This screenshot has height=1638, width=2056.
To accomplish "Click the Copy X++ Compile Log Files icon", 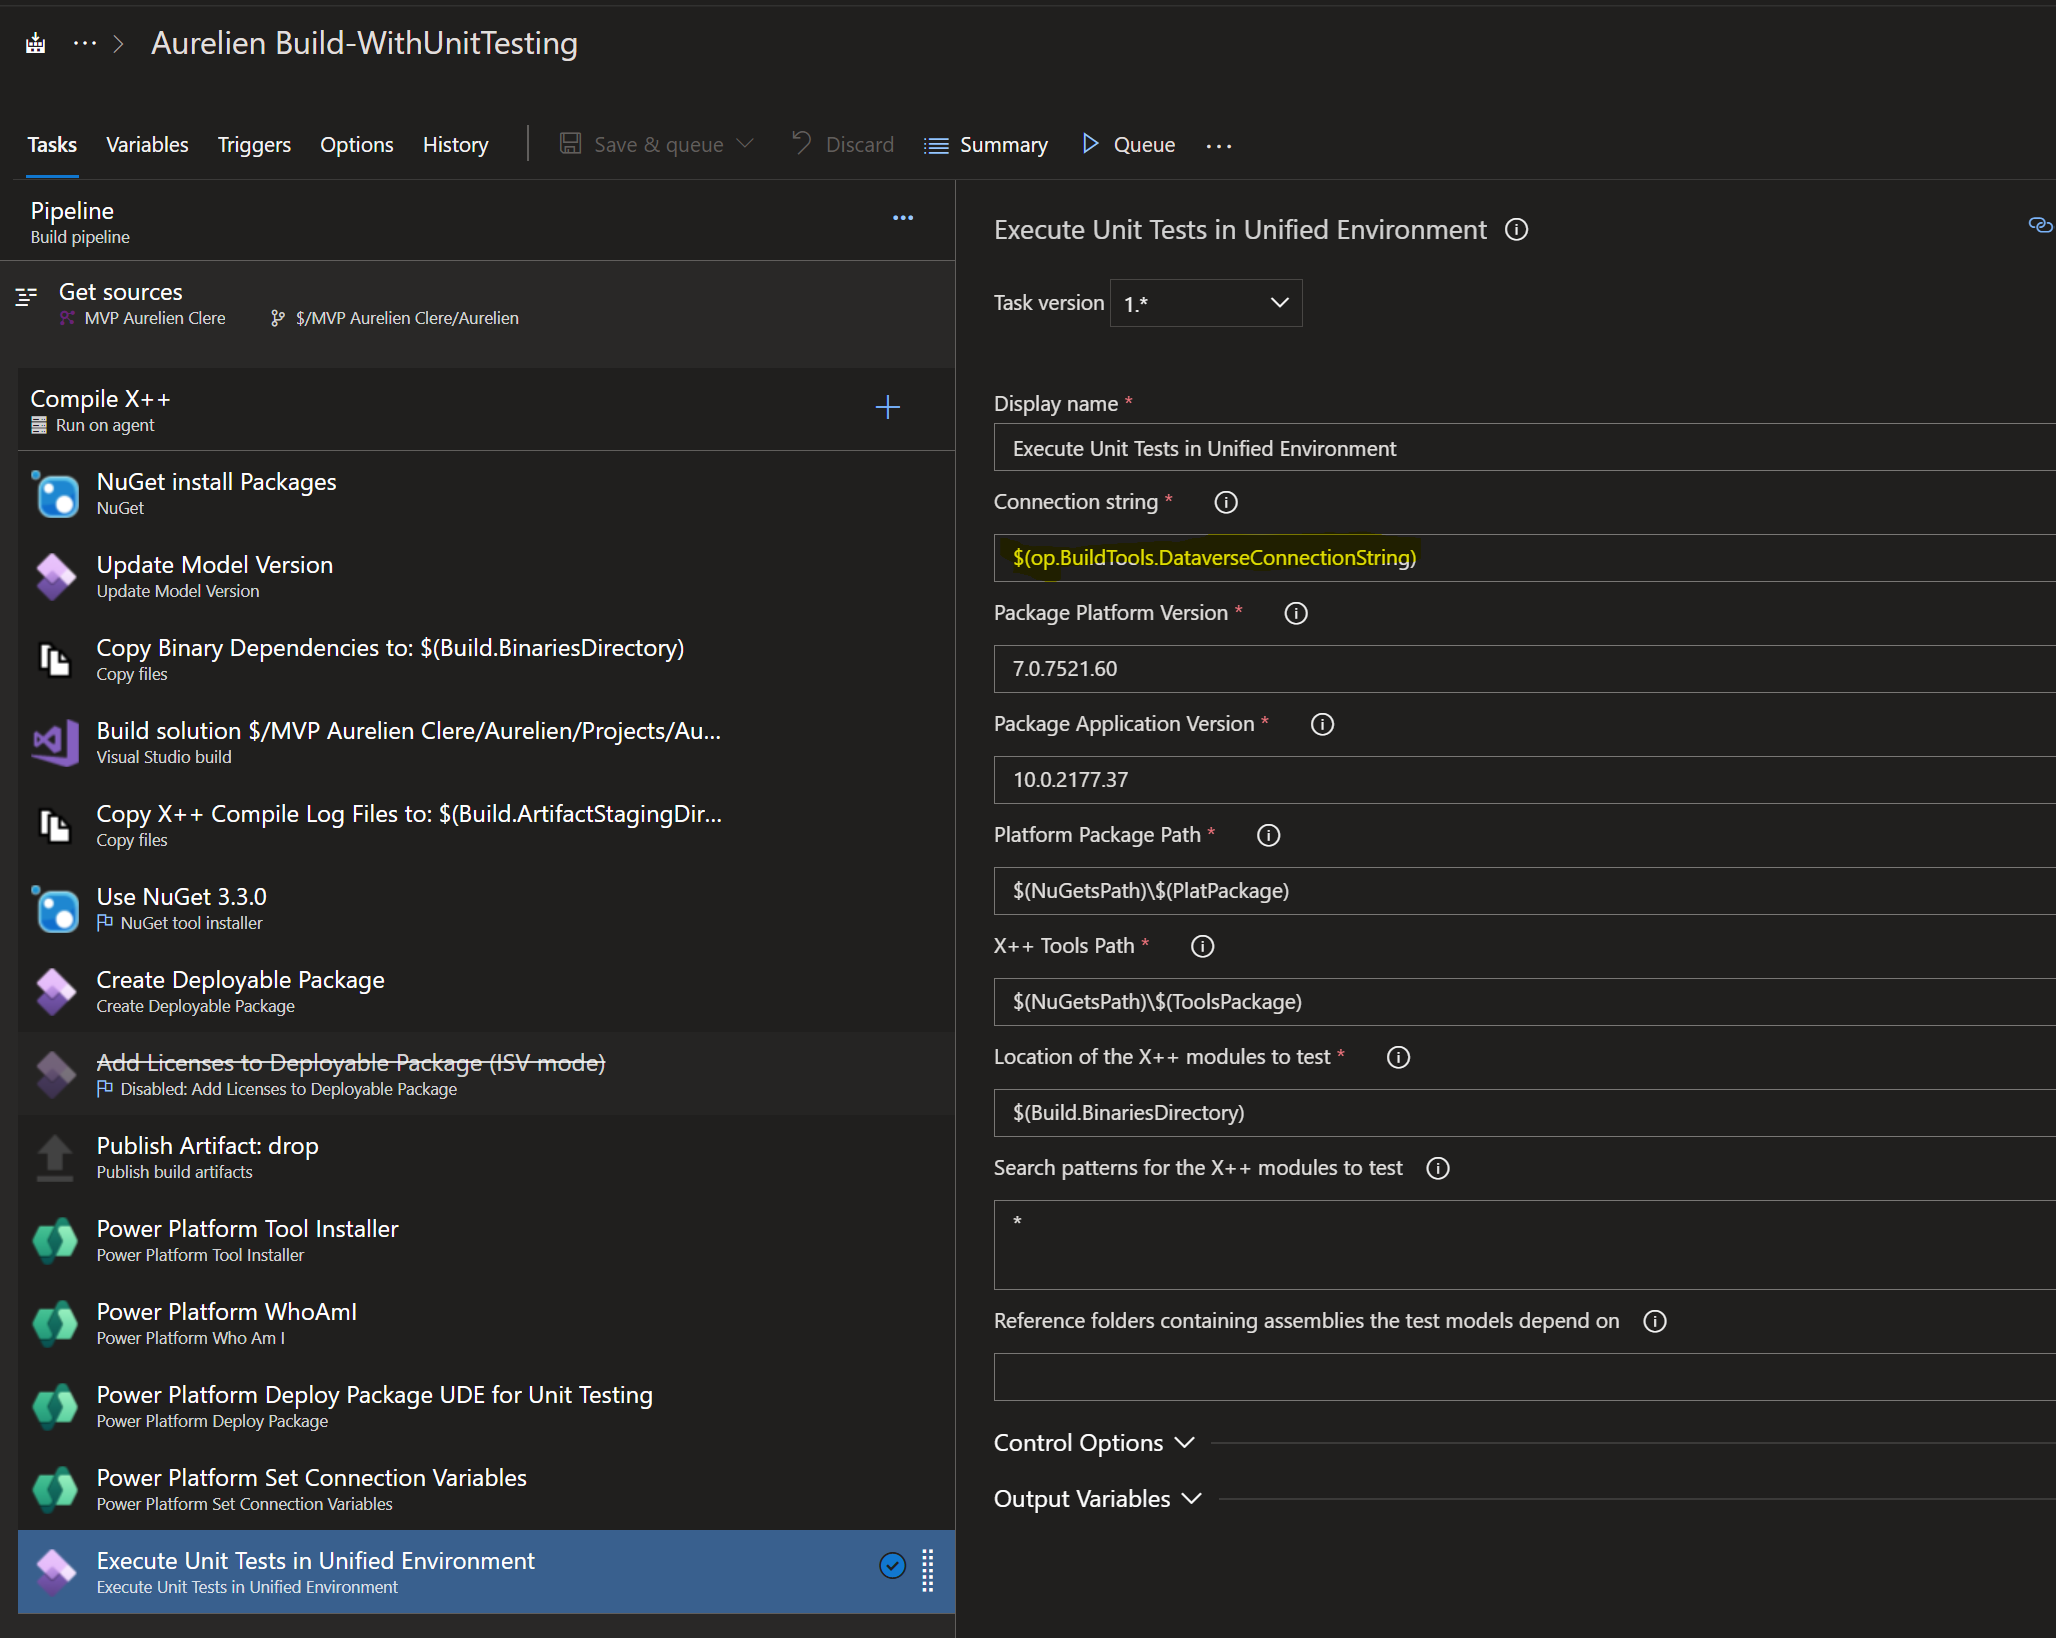I will 56,826.
